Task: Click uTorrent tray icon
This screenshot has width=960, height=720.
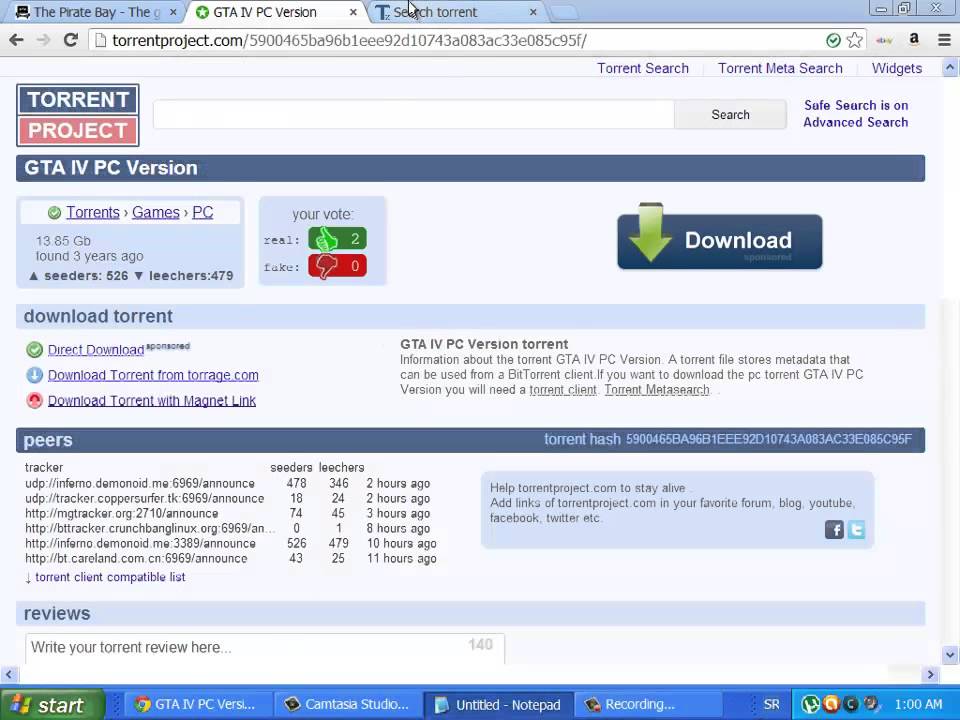Action: [811, 704]
